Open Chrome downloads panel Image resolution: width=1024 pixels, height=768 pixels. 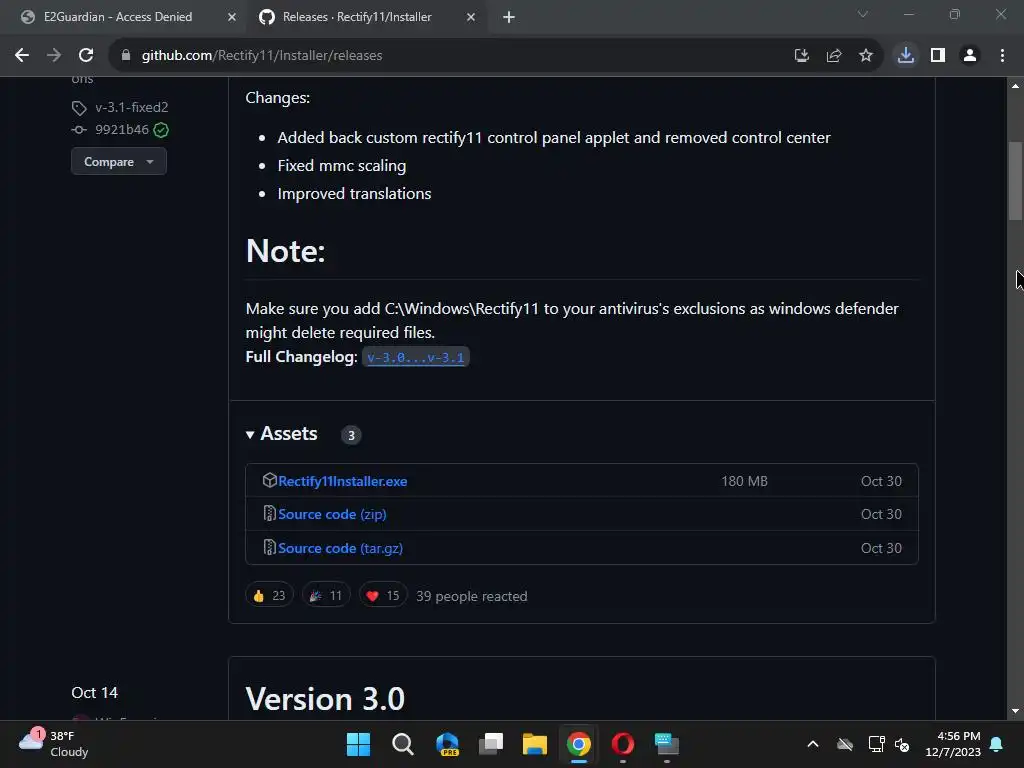pyautogui.click(x=905, y=56)
